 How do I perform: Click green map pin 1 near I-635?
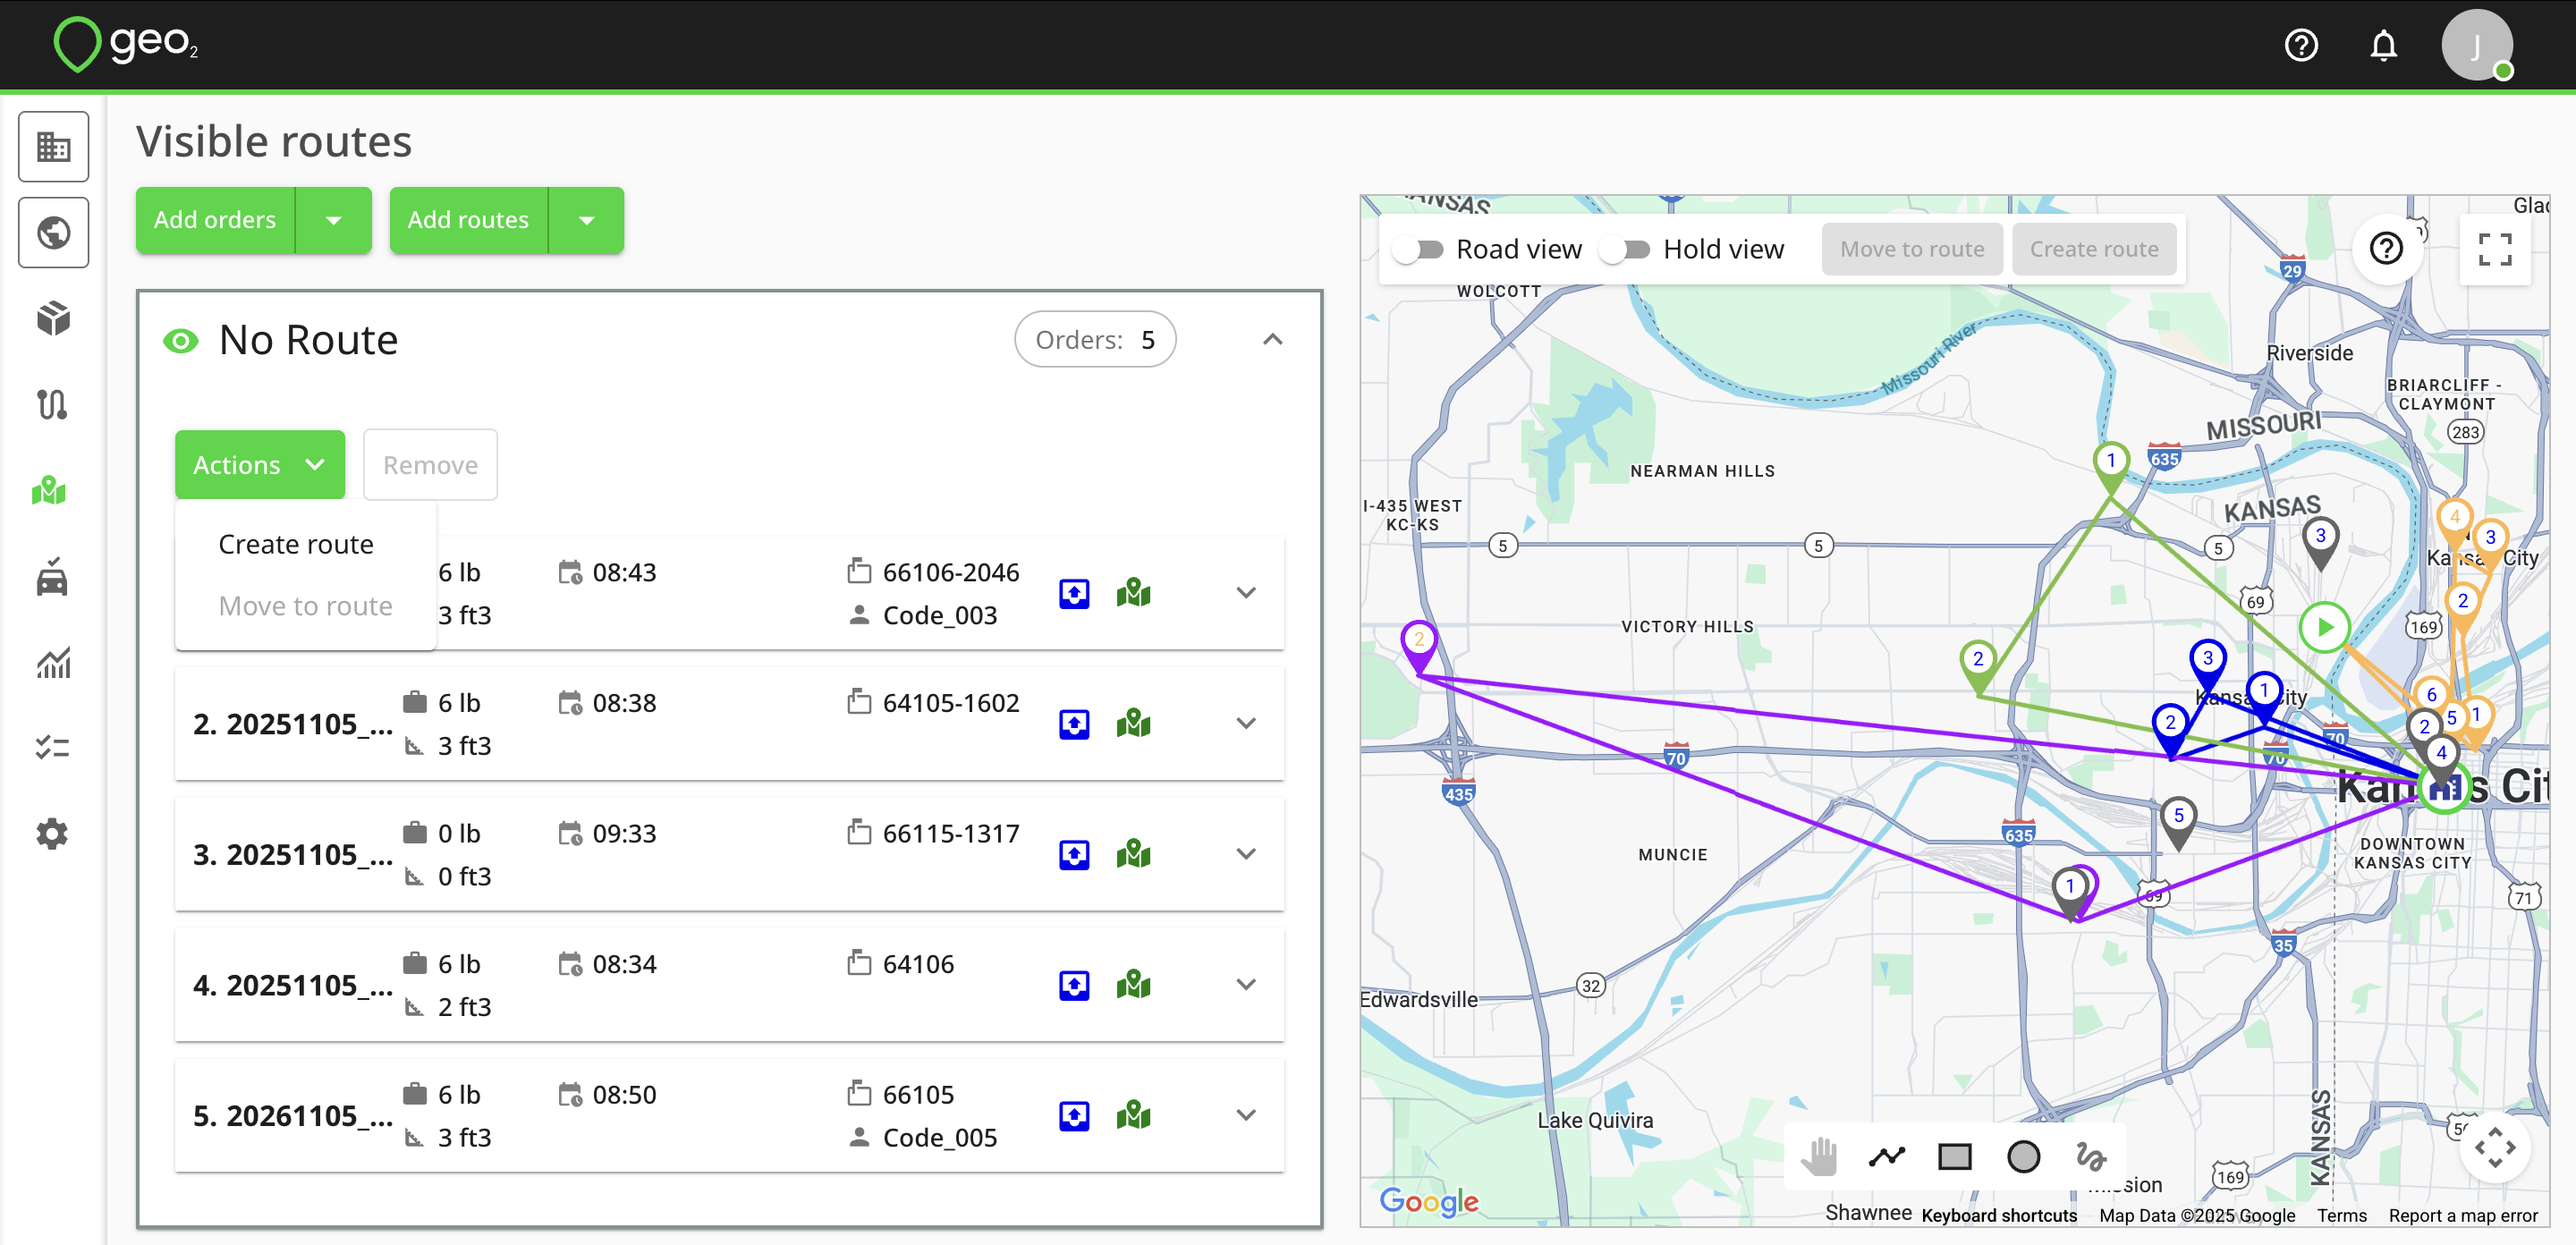[2110, 469]
